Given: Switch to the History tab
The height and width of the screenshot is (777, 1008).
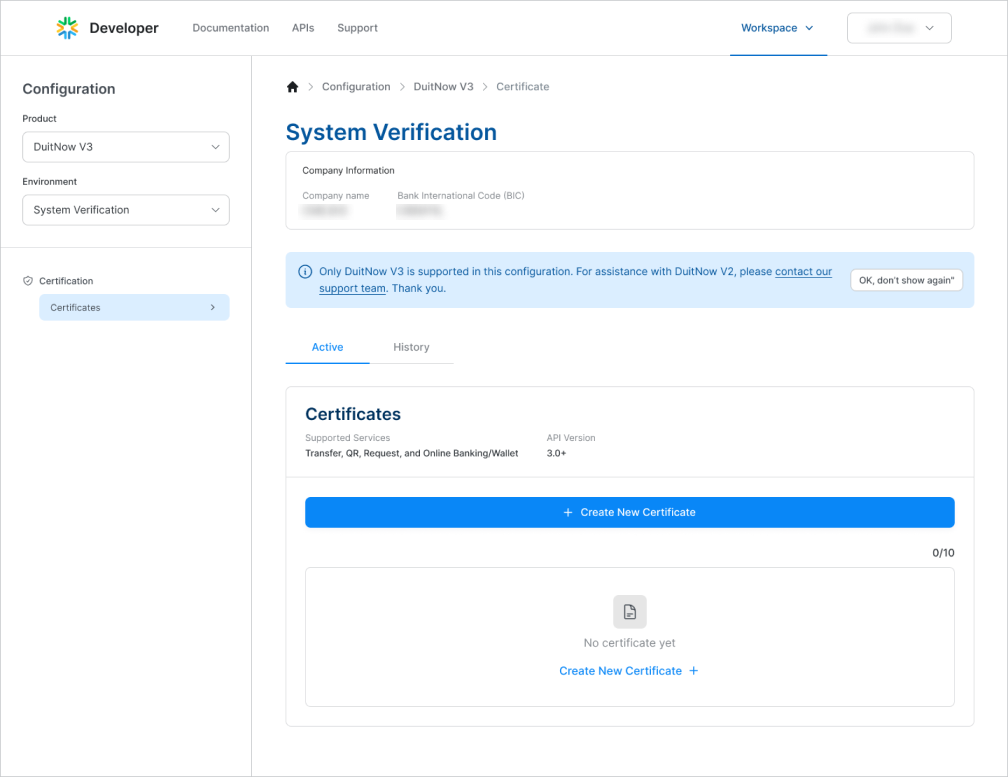Looking at the screenshot, I should [x=411, y=347].
